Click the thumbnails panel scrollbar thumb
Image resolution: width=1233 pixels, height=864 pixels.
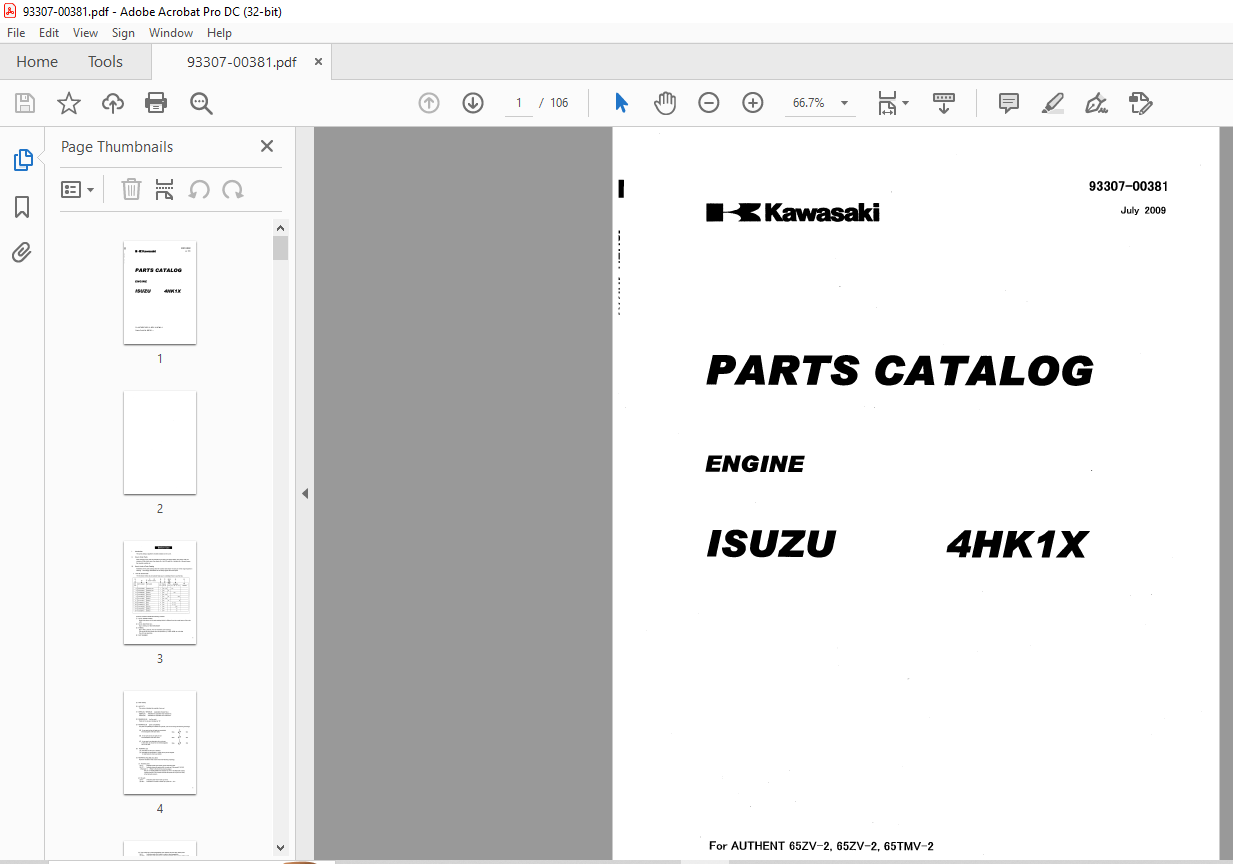pos(281,248)
